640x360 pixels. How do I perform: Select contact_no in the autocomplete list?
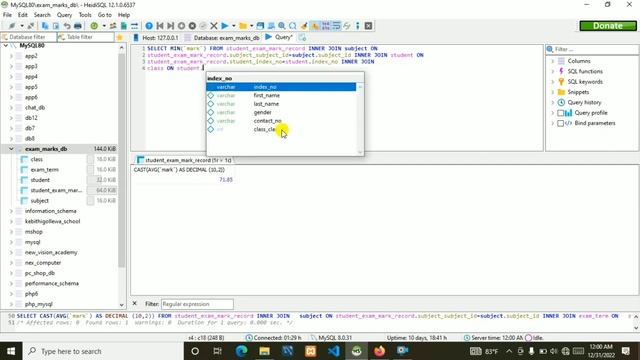281,121
